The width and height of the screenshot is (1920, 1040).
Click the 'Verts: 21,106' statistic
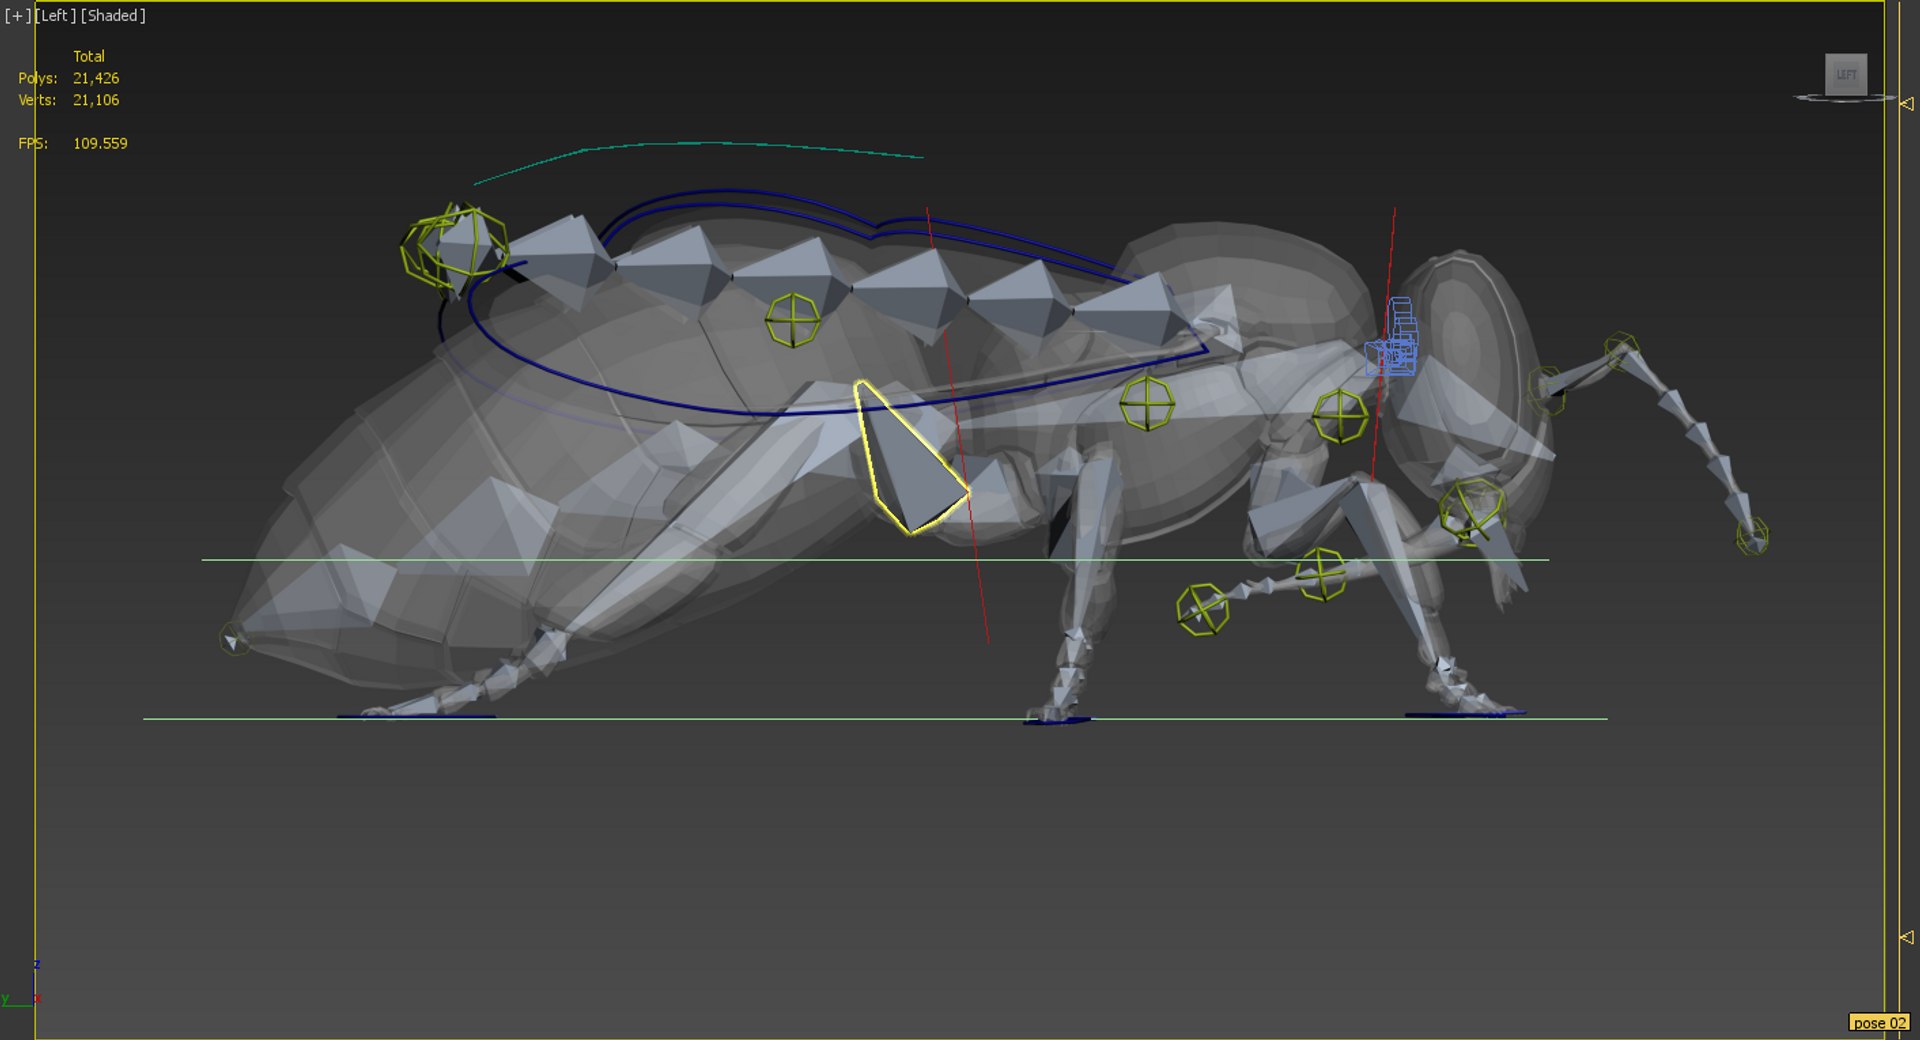(x=68, y=100)
